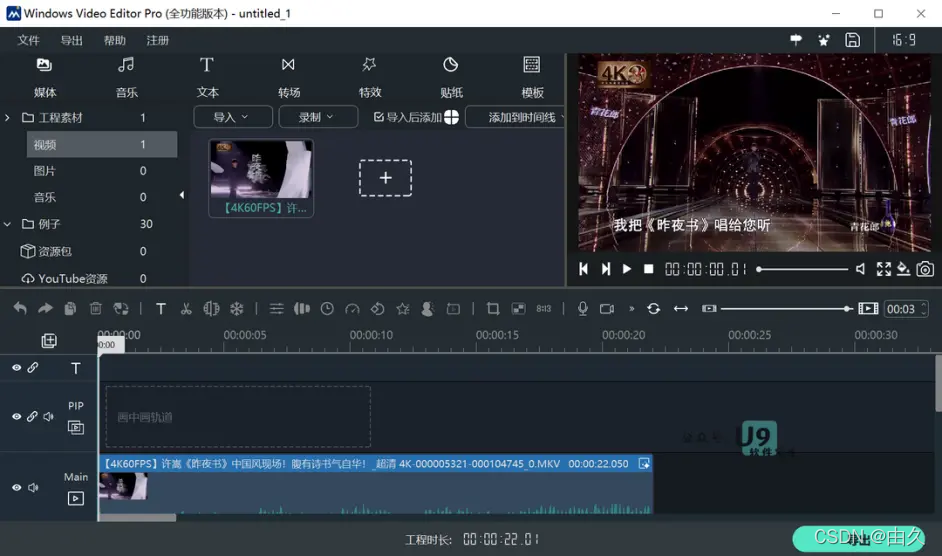Add a new track with plus-layer icon

(49, 341)
